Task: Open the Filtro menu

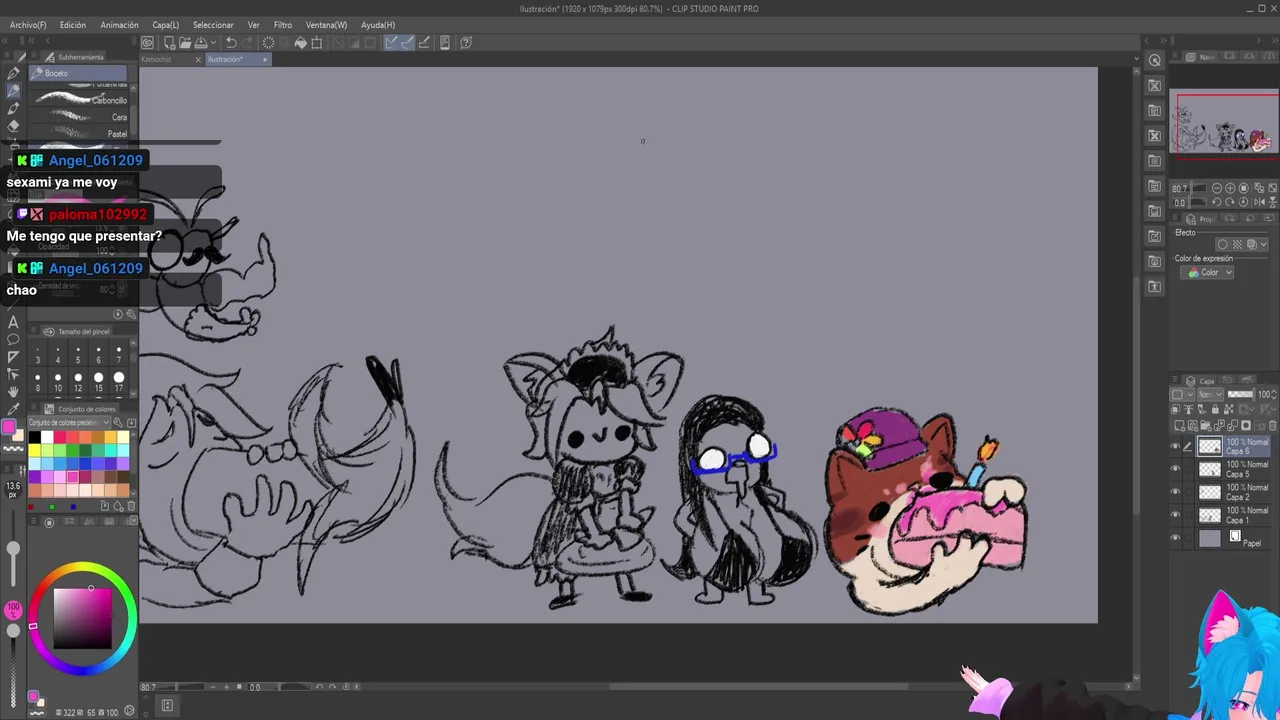Action: (x=283, y=25)
